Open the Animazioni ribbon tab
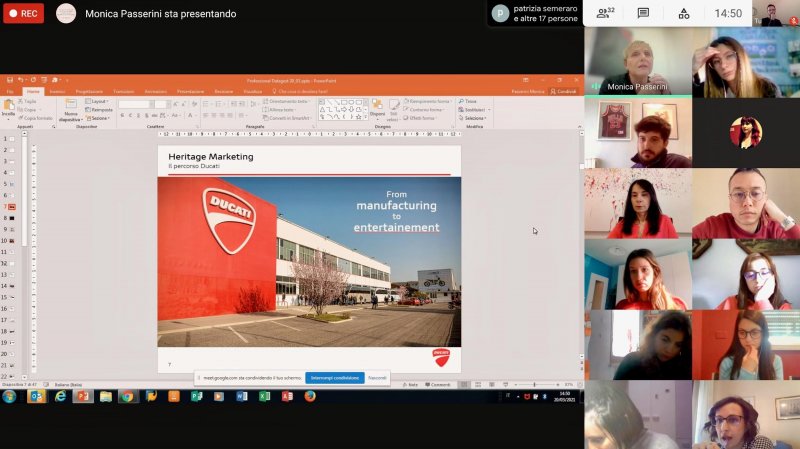Viewport: 800px width, 449px height. [156, 91]
